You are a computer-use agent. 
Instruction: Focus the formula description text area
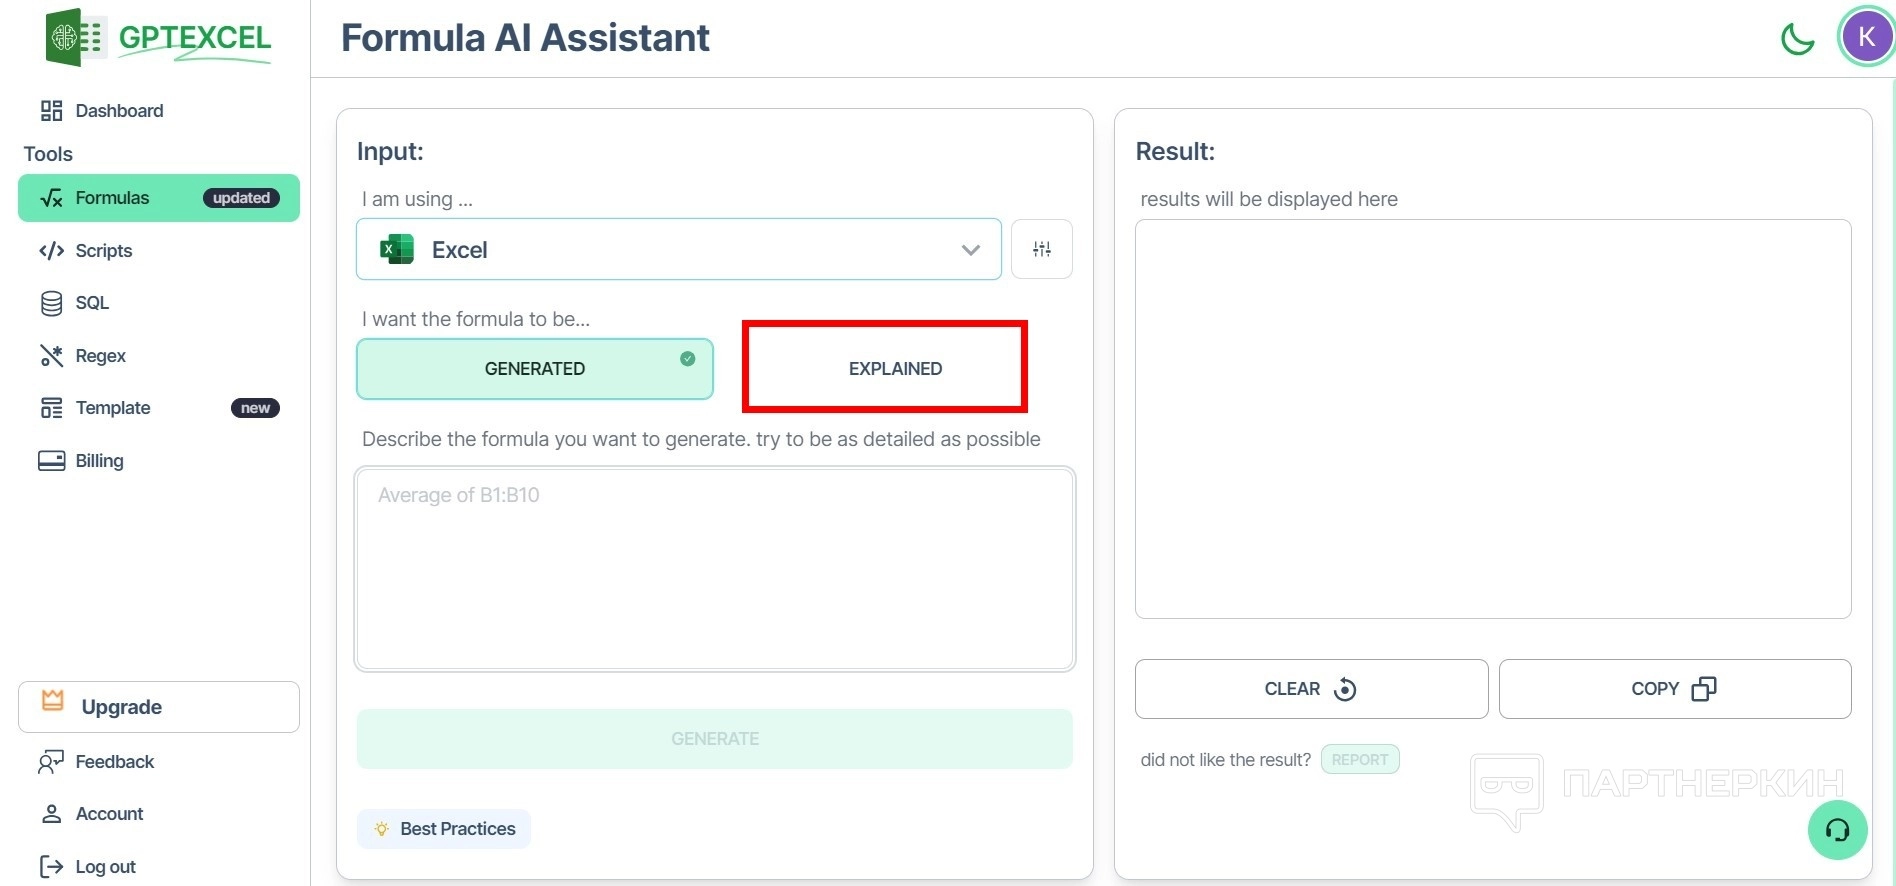coord(715,569)
